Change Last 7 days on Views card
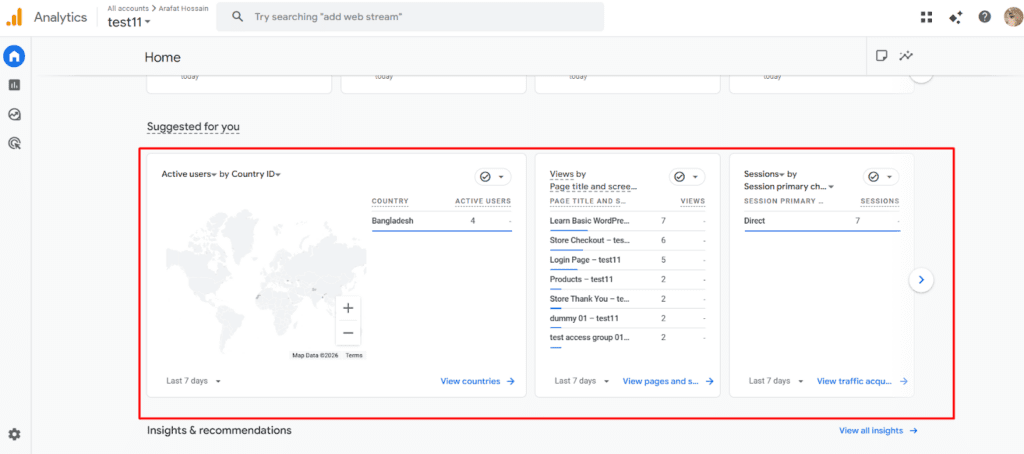Screen dimensions: 1024x454 [583, 381]
